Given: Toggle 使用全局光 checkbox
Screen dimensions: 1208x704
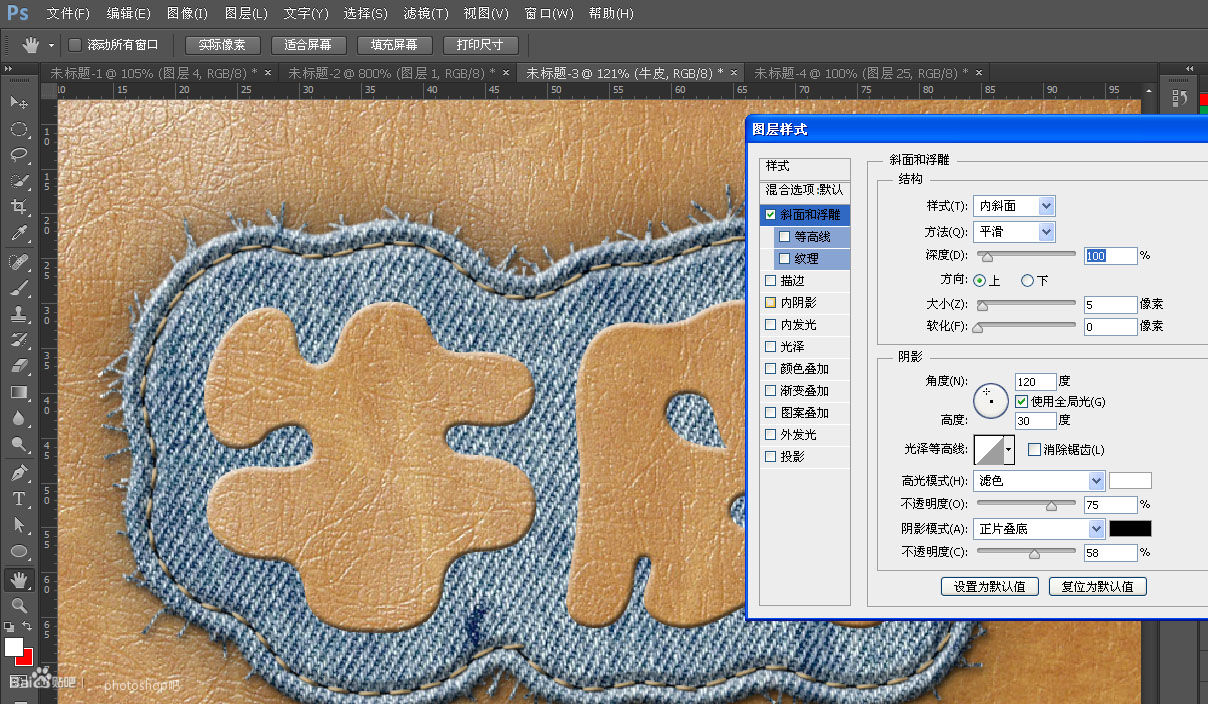Looking at the screenshot, I should [1021, 401].
